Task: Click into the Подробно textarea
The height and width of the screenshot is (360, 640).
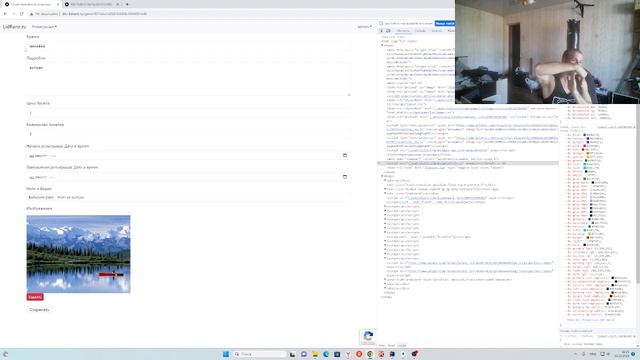Action: pyautogui.click(x=189, y=79)
